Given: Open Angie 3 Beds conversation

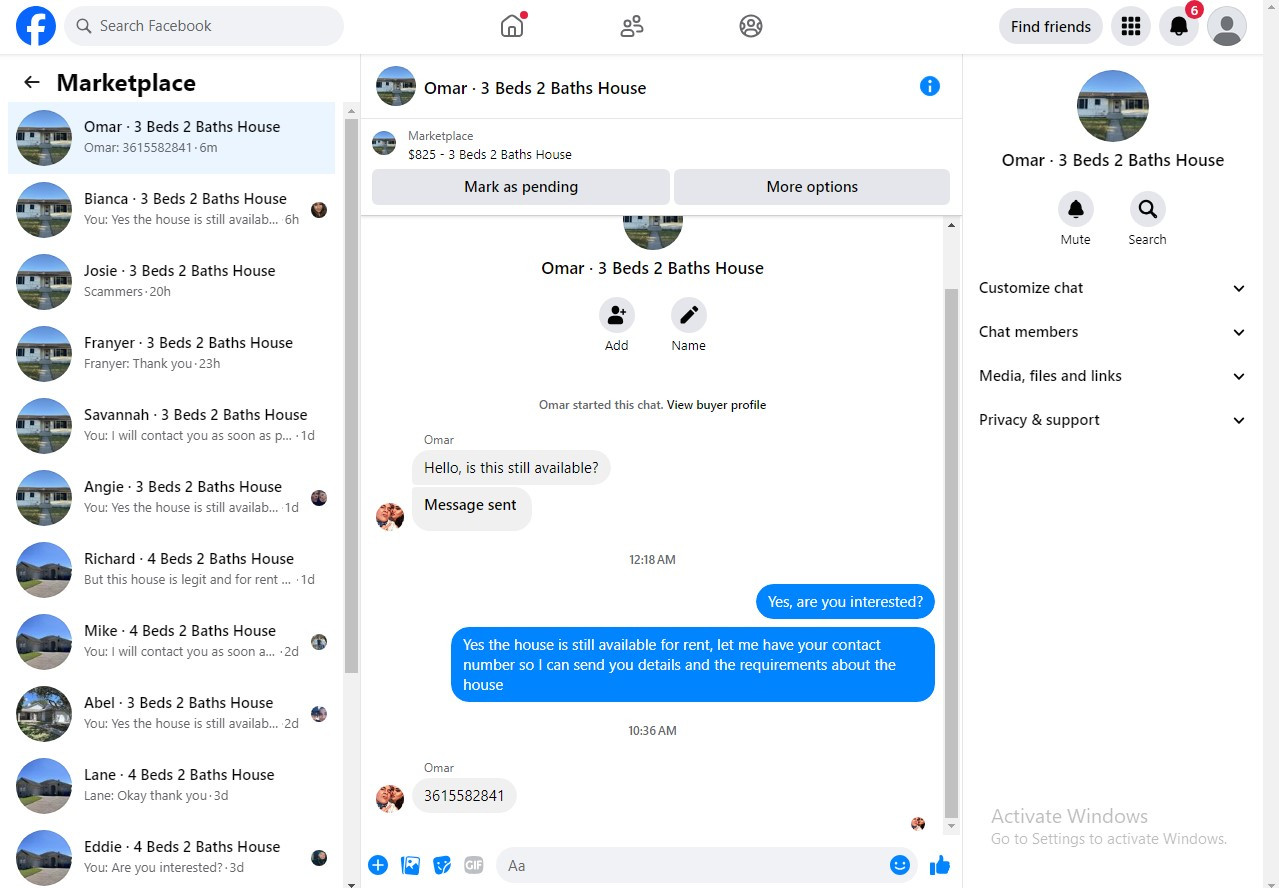Looking at the screenshot, I should pyautogui.click(x=172, y=498).
